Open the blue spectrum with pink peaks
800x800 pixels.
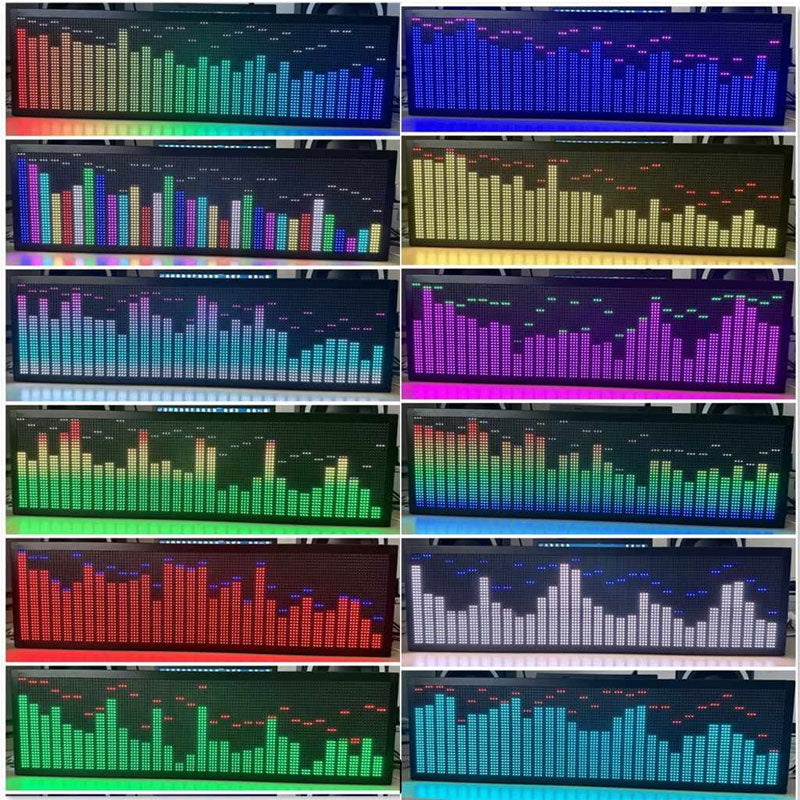click(x=598, y=68)
